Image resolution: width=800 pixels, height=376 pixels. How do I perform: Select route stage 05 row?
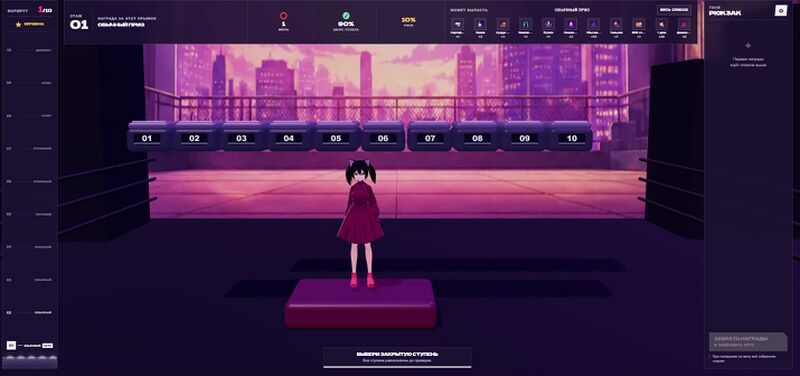coord(29,214)
